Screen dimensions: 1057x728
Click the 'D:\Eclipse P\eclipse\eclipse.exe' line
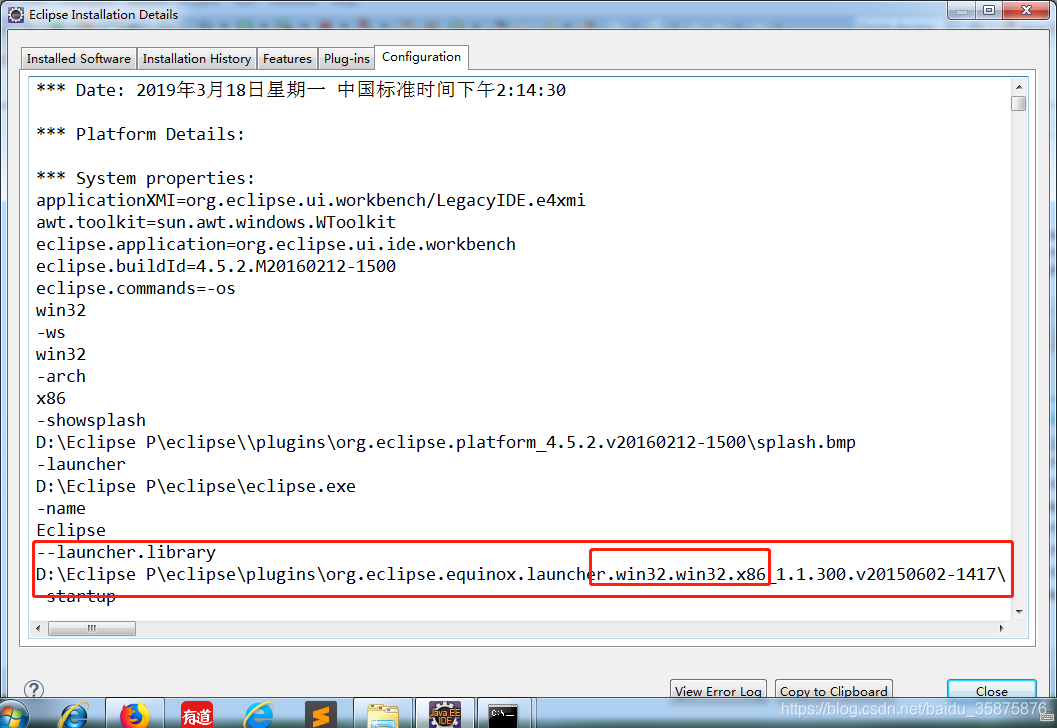click(195, 486)
